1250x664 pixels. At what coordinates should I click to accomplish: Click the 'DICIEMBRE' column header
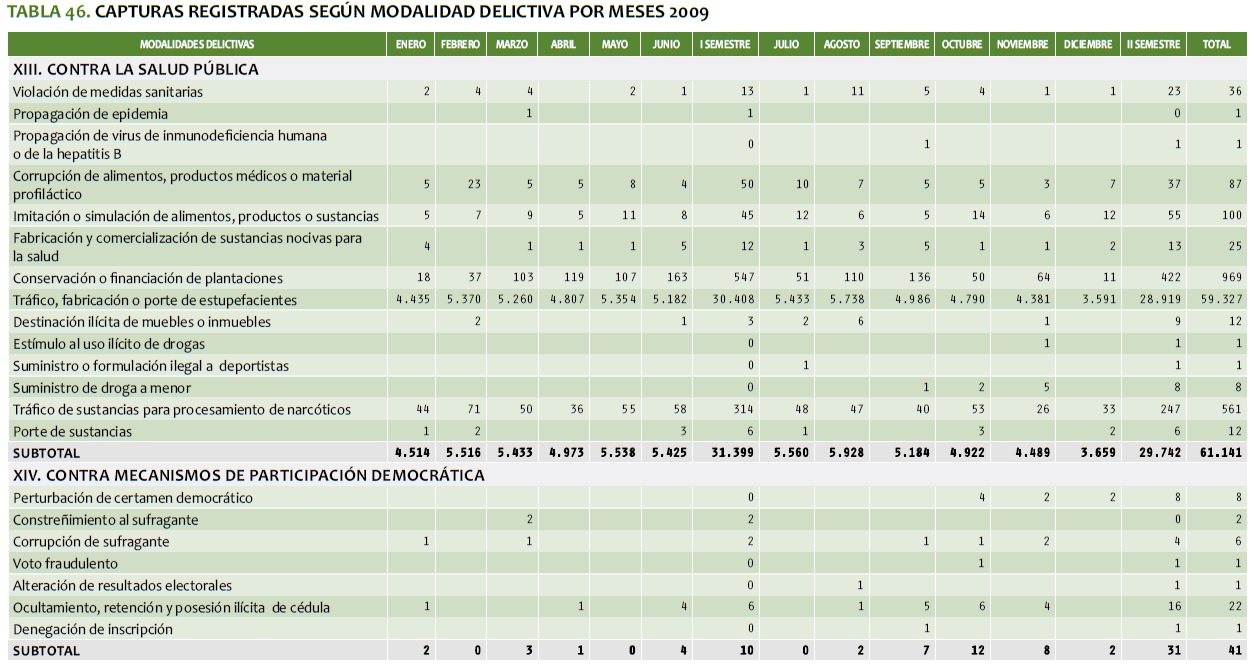click(1088, 45)
